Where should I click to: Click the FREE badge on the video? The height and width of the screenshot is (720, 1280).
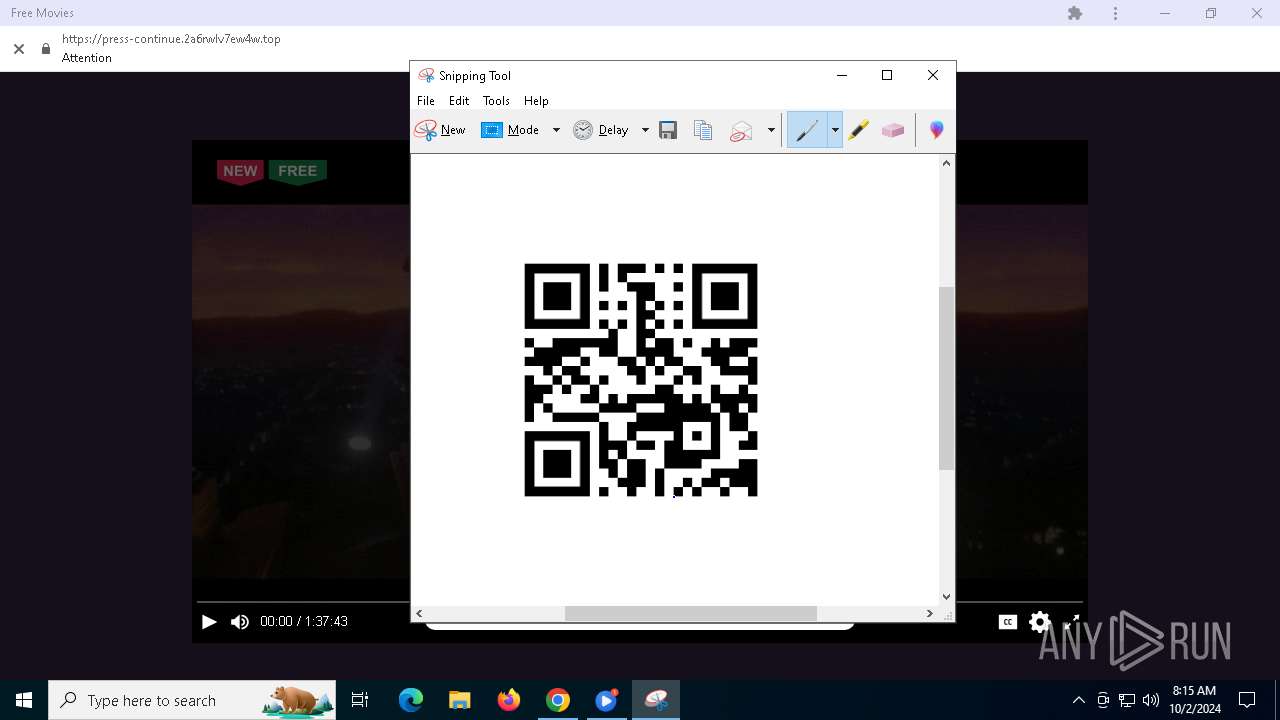[x=297, y=171]
